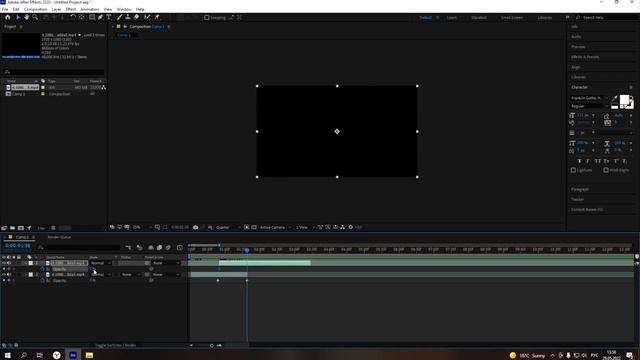Expand the Tracker panel
This screenshot has width=640, height=360.
point(577,200)
